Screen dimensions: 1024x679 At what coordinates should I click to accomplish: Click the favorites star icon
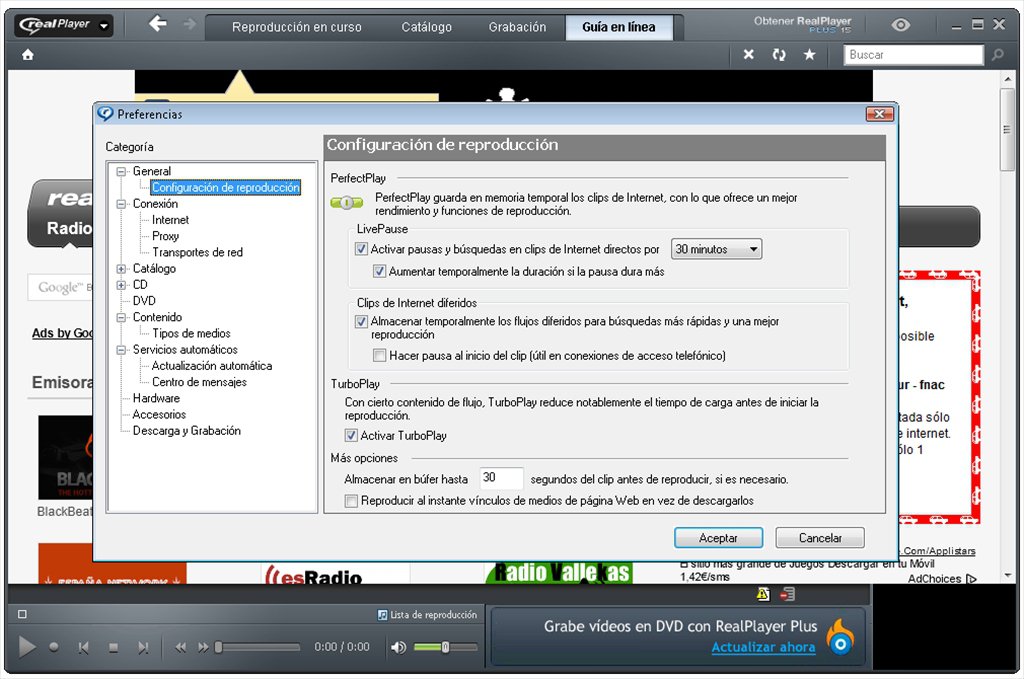click(x=809, y=54)
